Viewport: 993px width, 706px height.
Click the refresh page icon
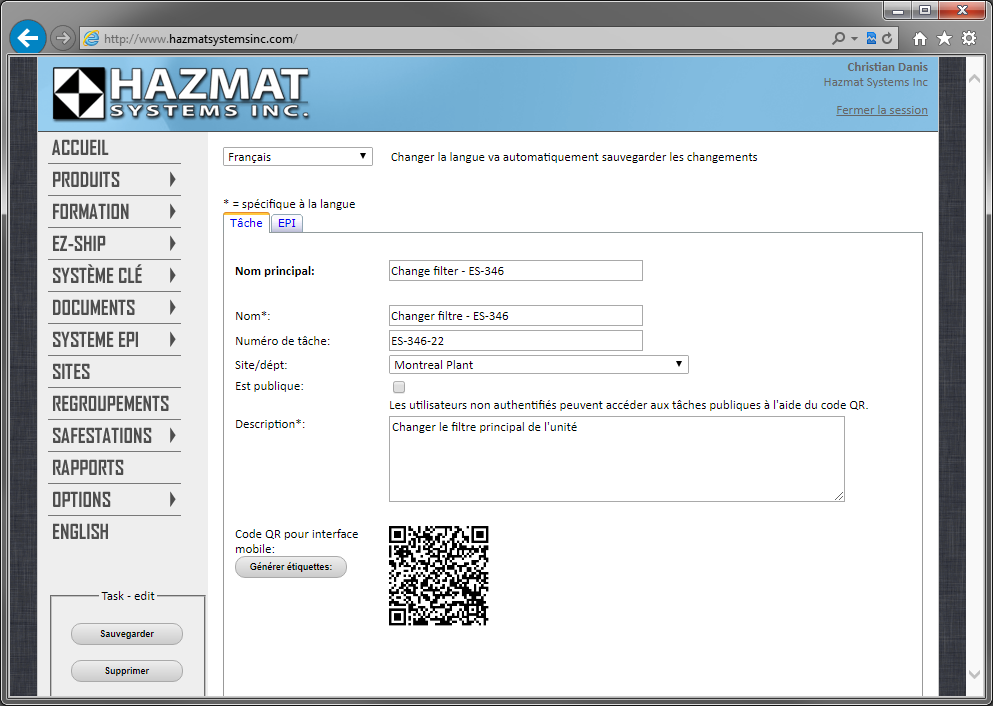click(x=886, y=39)
